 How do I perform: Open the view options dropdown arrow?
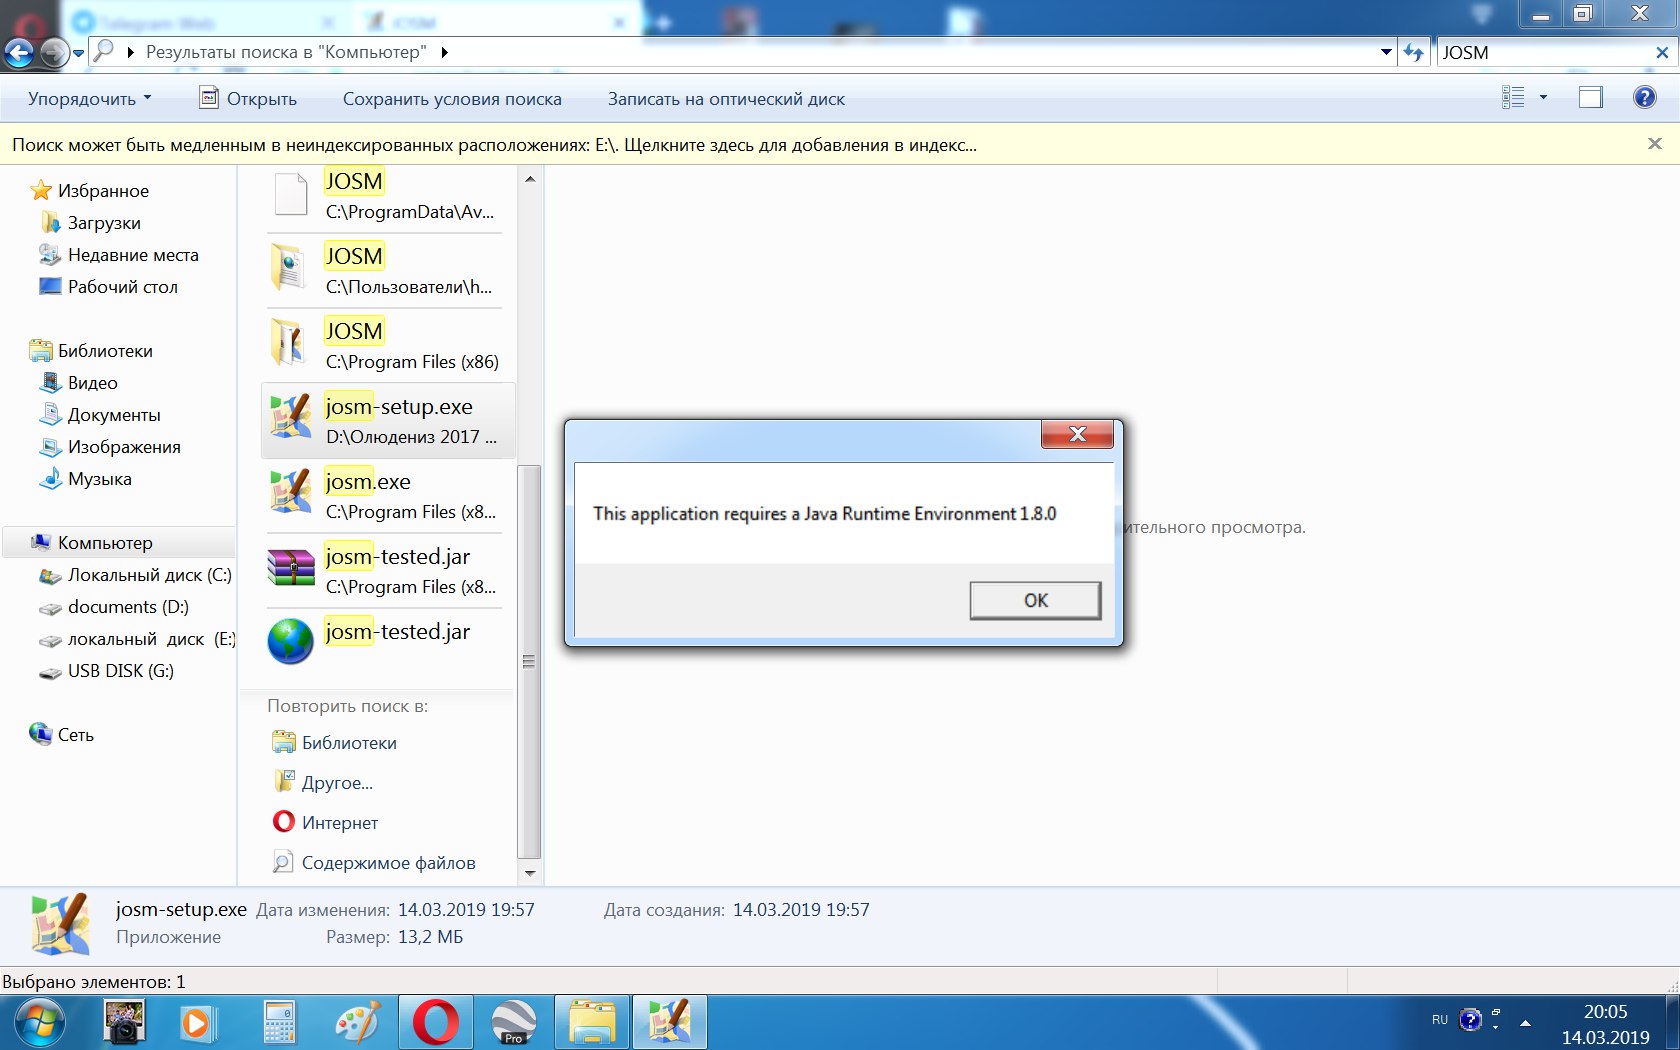point(1543,98)
